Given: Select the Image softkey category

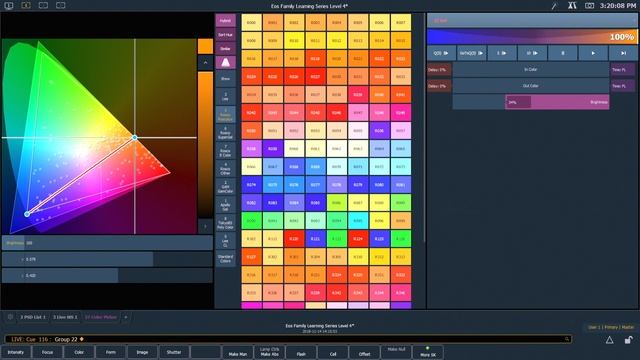Looking at the screenshot, I should pos(142,352).
